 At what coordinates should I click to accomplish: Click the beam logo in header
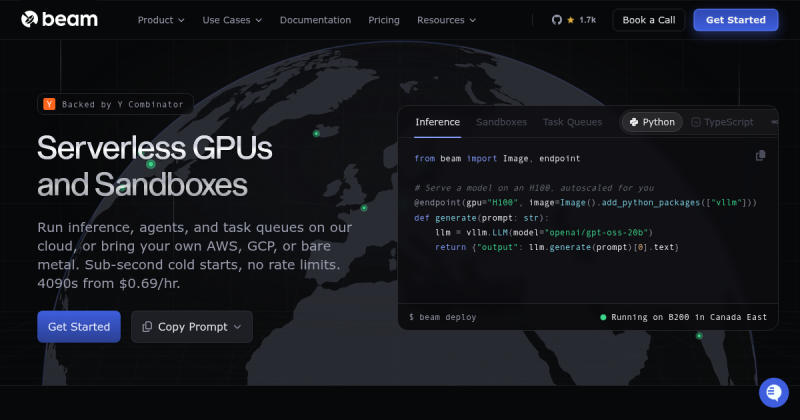click(59, 19)
